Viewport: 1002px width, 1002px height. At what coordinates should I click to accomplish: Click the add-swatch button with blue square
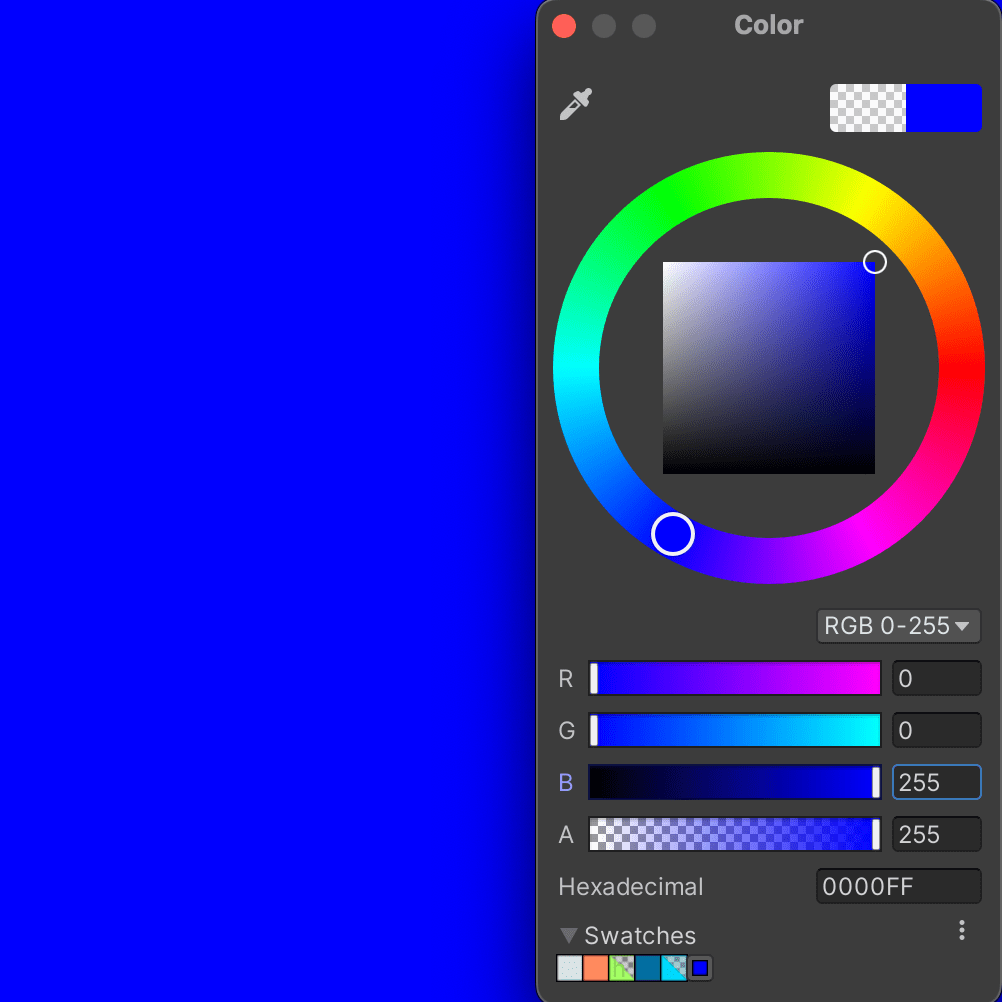(x=700, y=968)
